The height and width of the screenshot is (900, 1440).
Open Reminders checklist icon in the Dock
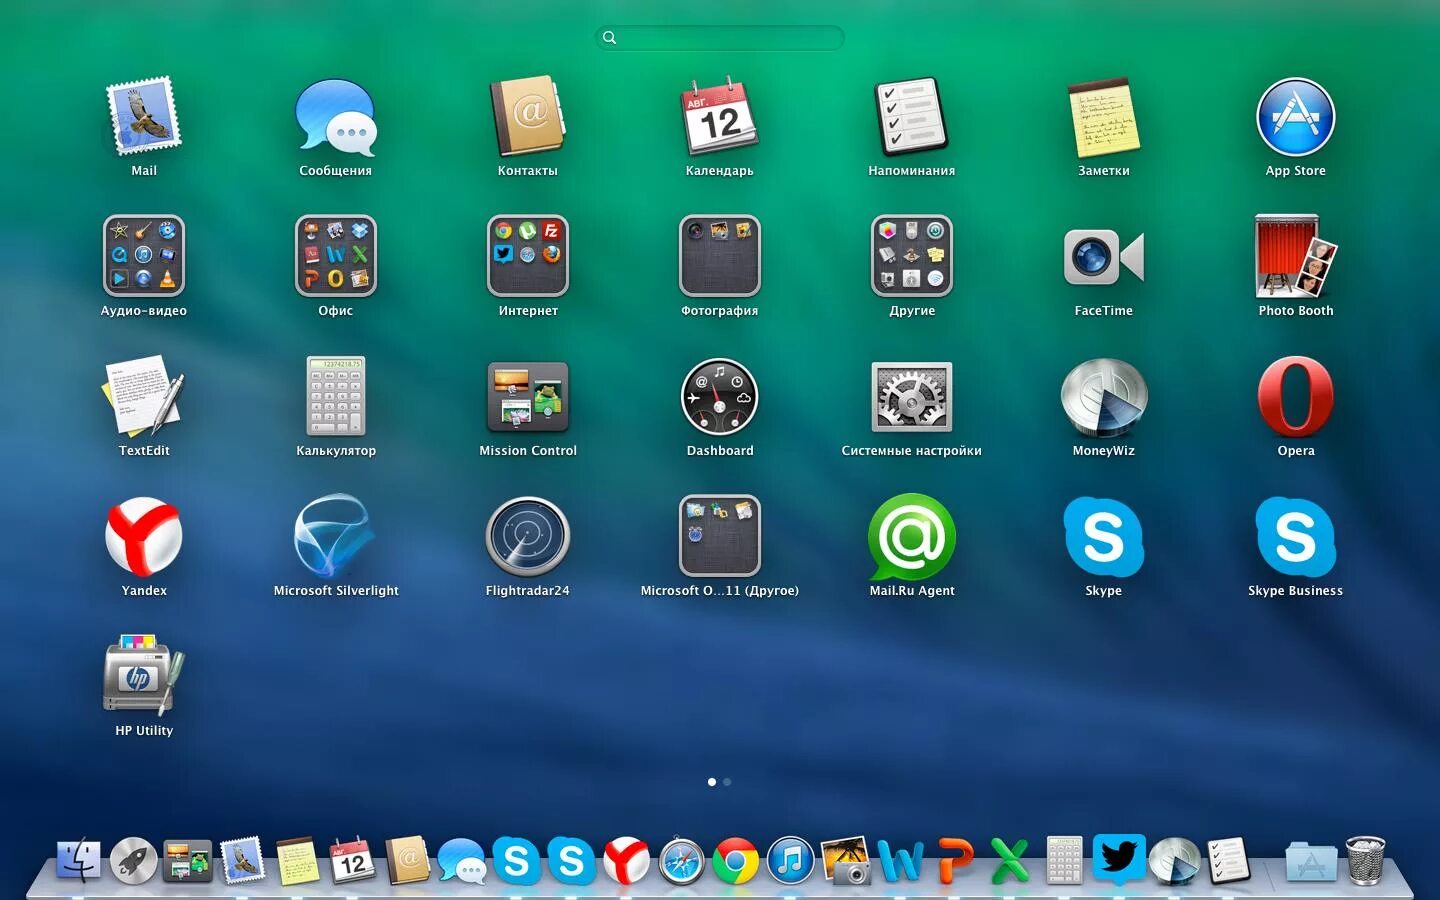[1229, 861]
